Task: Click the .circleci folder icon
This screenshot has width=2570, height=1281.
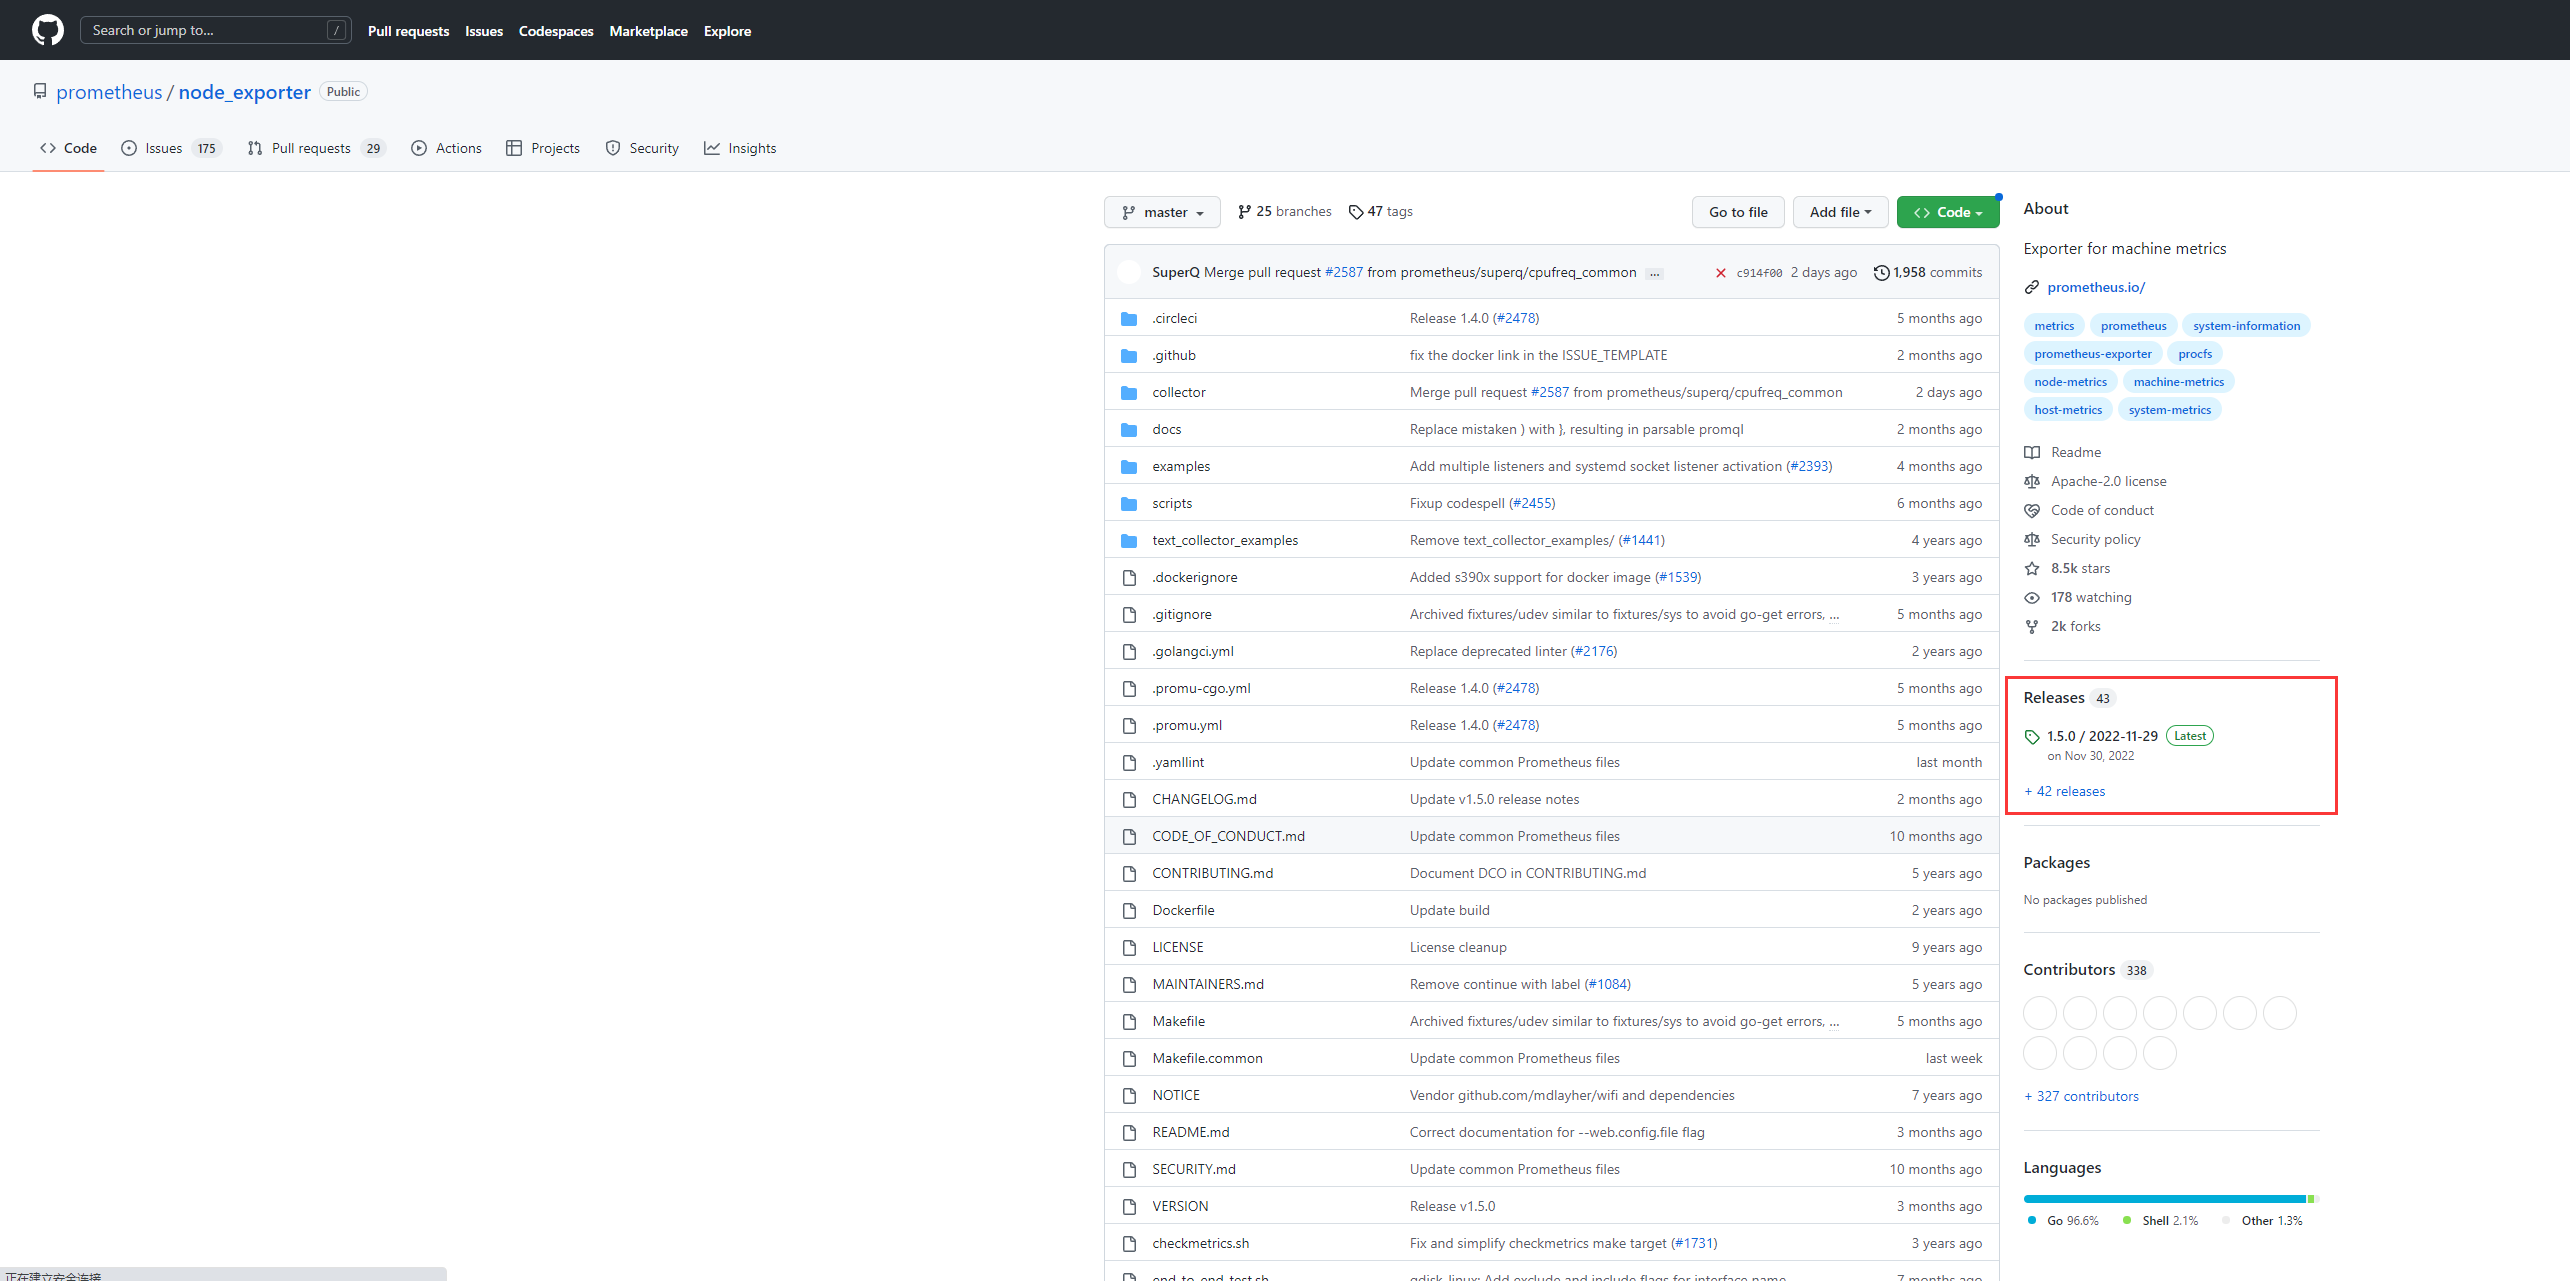Action: pos(1129,319)
